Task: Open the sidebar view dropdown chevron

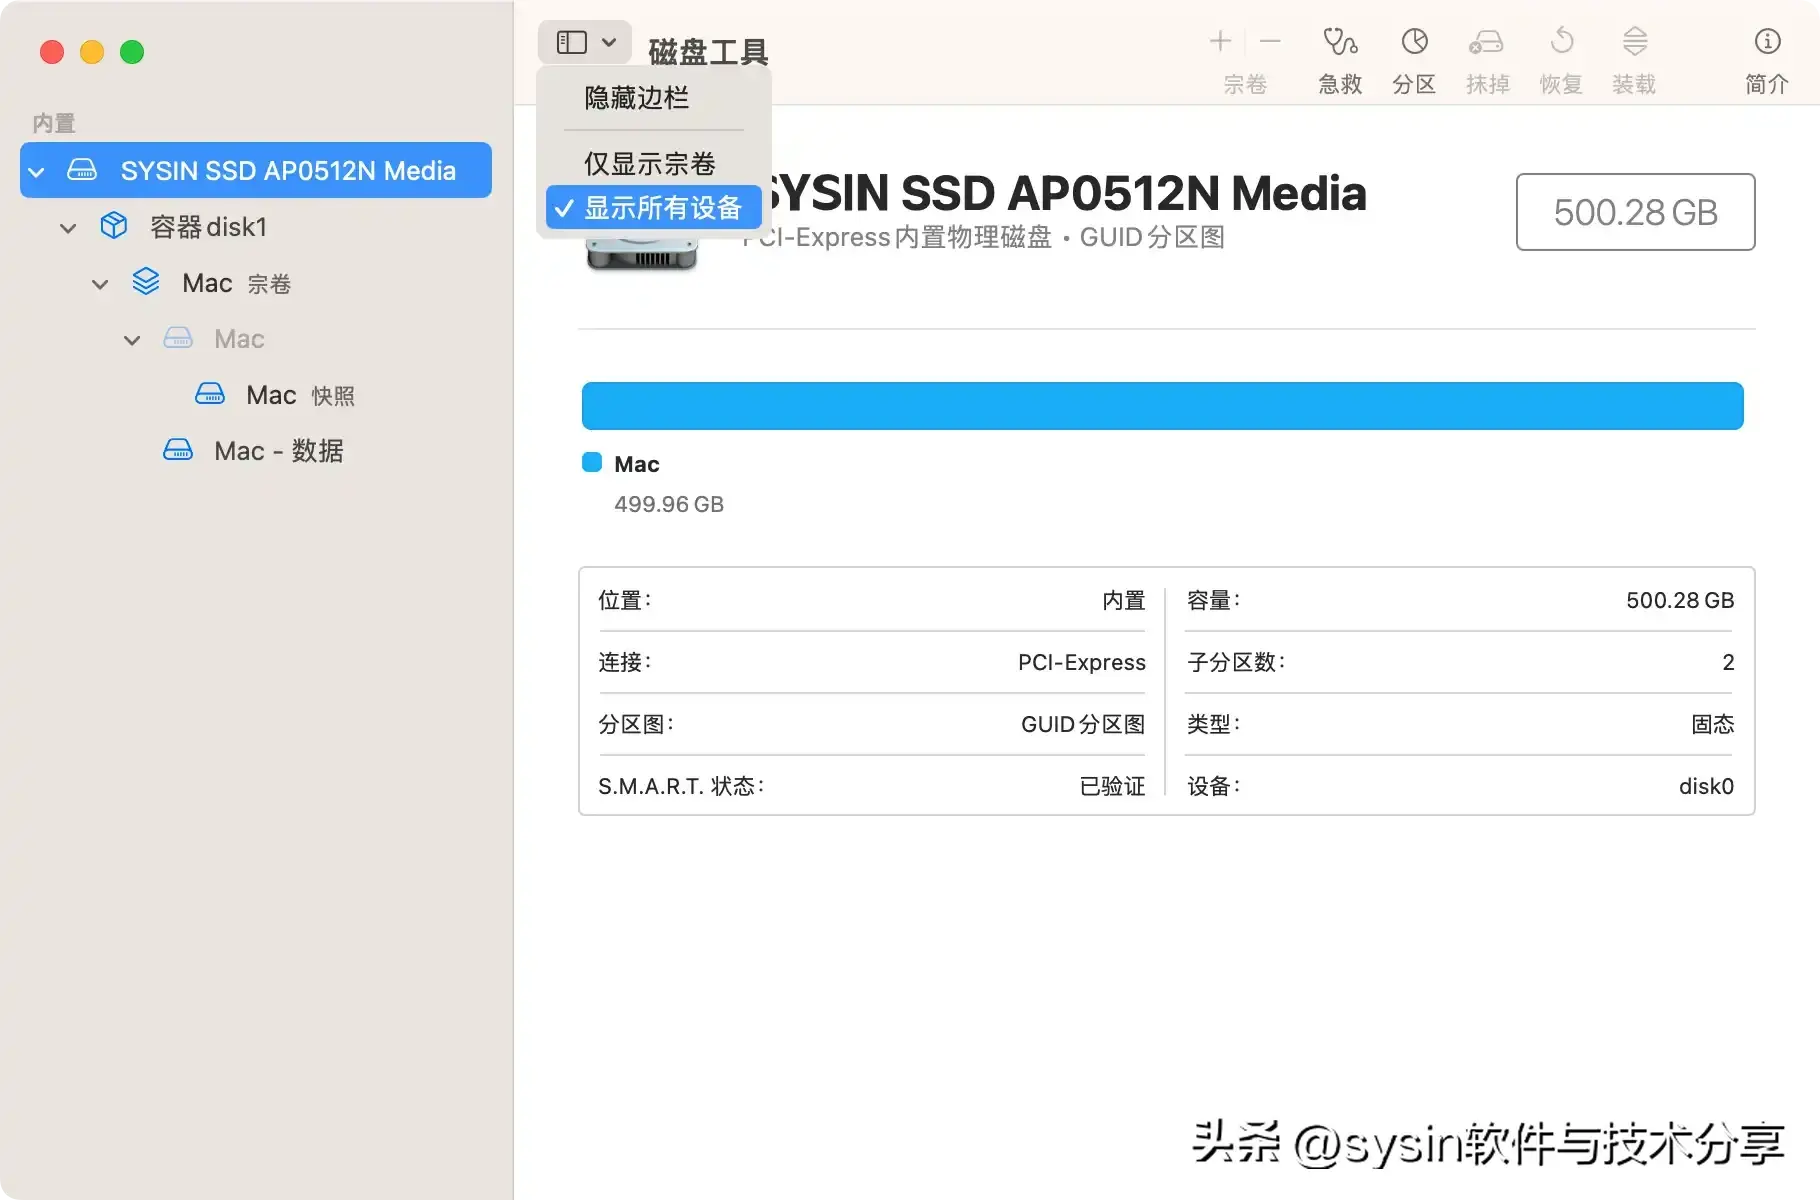Action: (x=609, y=42)
